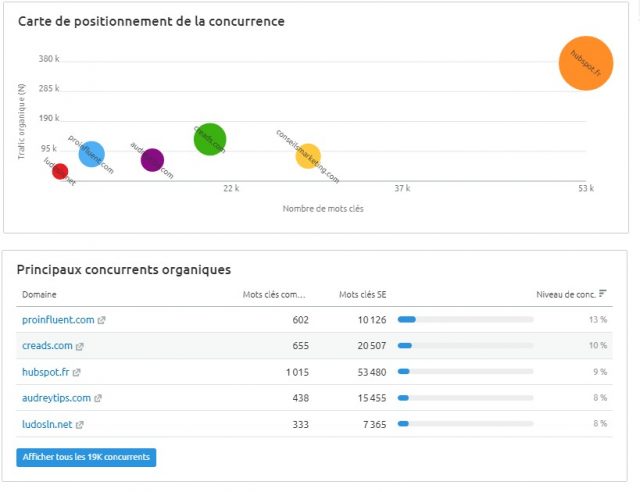Click the 53 k axis tick label
640x492 pixels.
(586, 188)
